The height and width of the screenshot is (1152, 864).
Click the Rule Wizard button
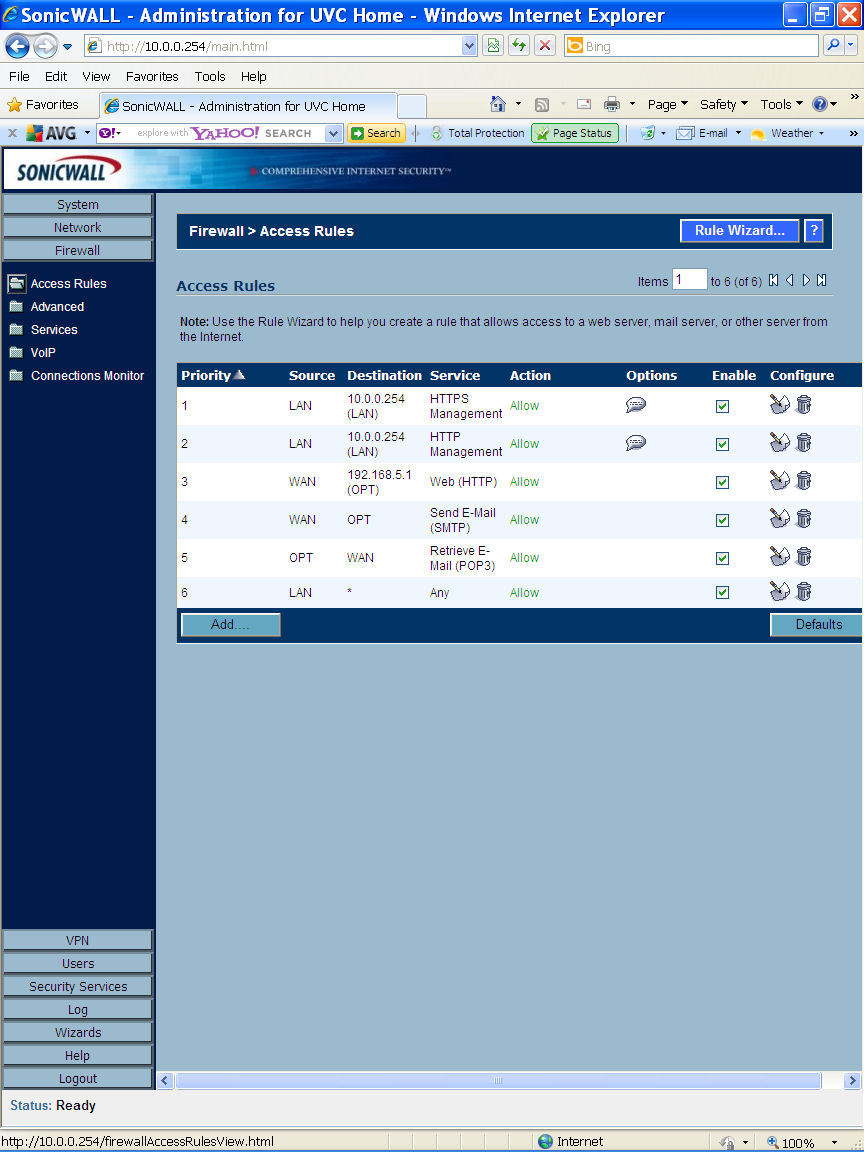click(x=740, y=231)
